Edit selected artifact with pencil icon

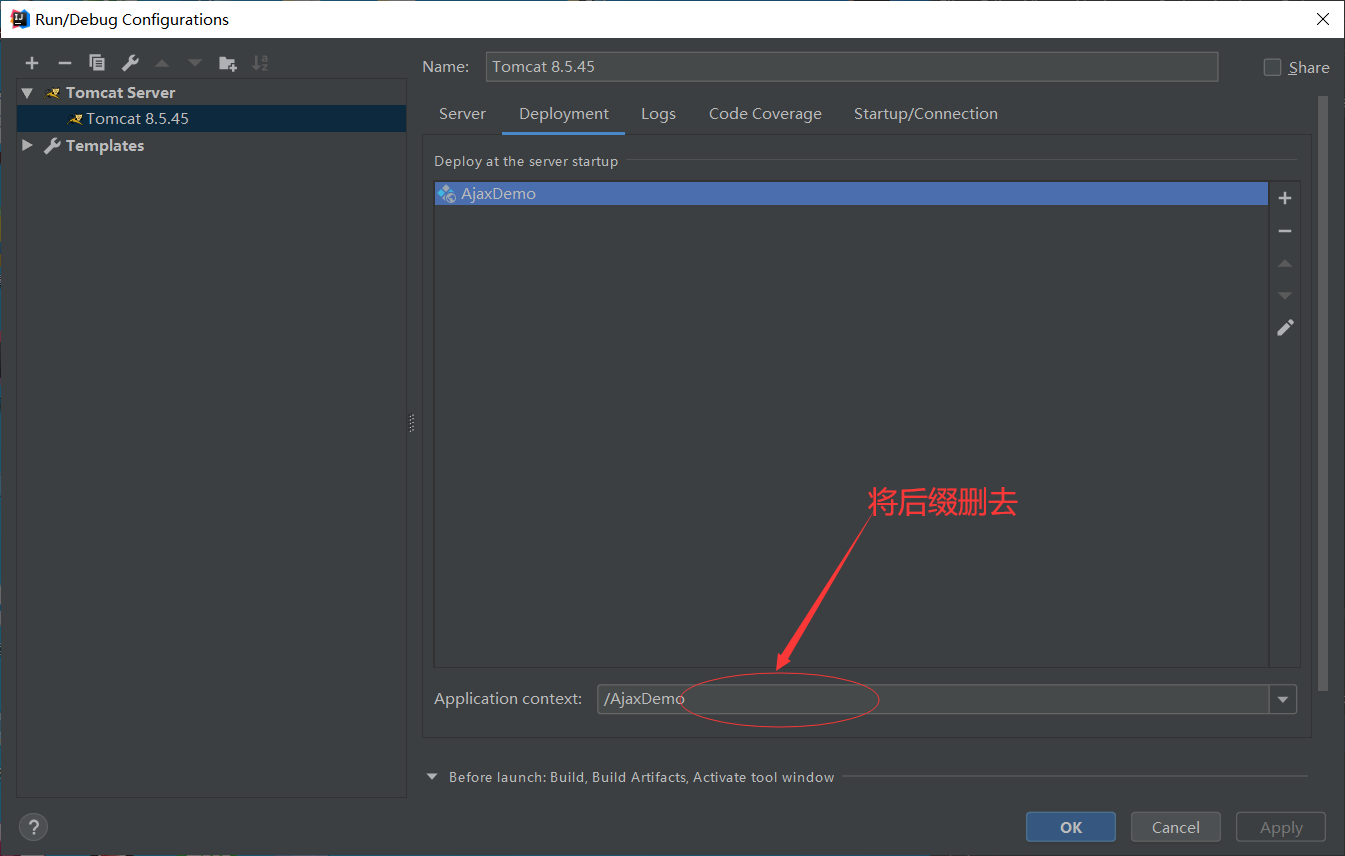(1285, 327)
